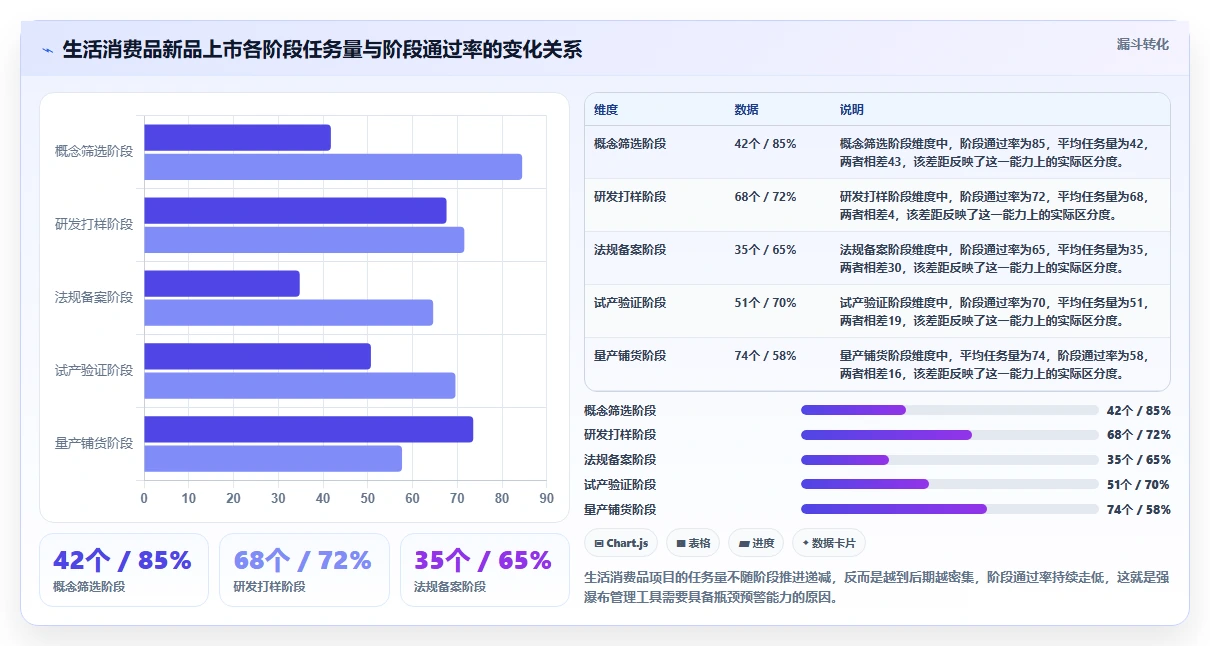Click the lightning icon beside the page title
Image resolution: width=1210 pixels, height=646 pixels.
pos(48,50)
